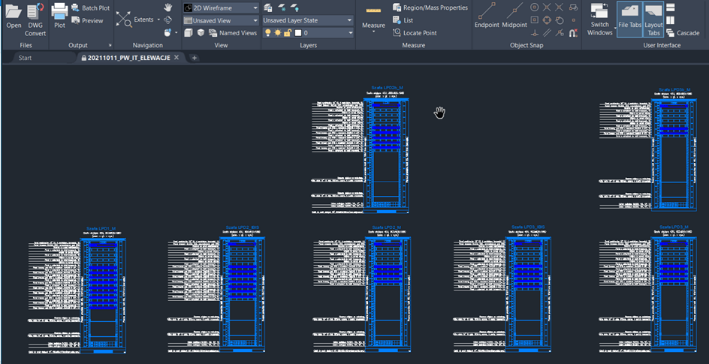Select the 20211011_PW_IT_ELEWACJE file tab

[x=126, y=58]
